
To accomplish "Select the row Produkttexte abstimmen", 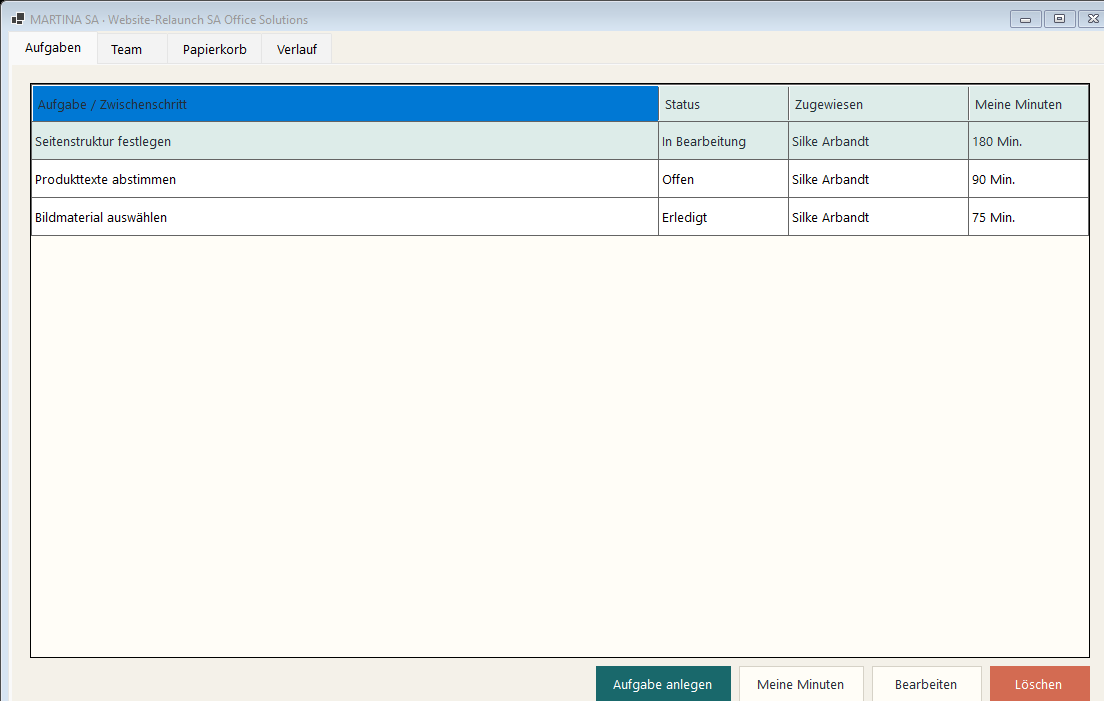I will 560,179.
